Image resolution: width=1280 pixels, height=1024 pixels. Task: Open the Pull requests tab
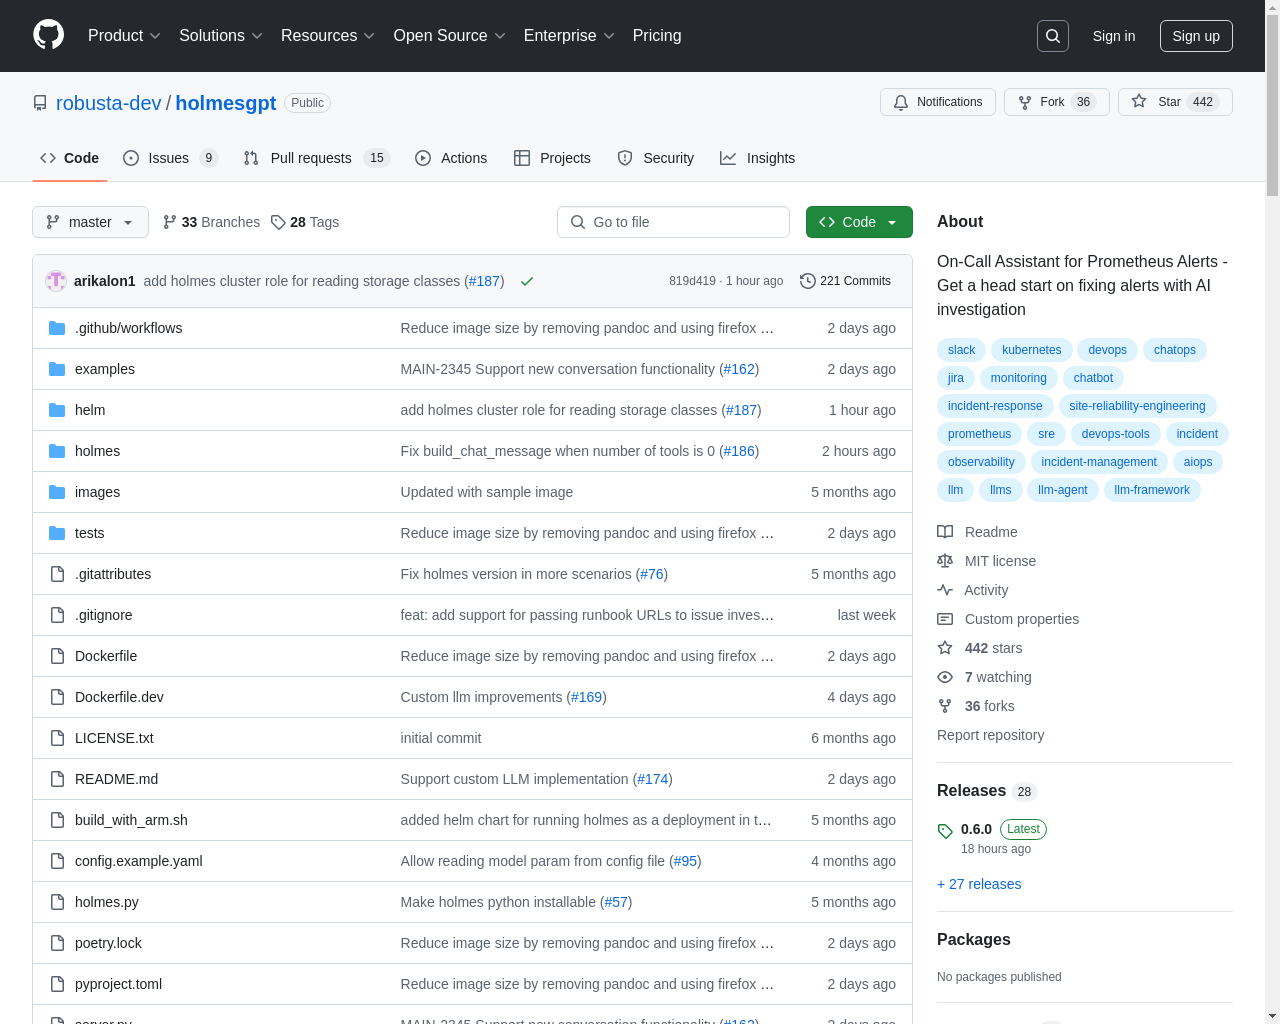[316, 158]
